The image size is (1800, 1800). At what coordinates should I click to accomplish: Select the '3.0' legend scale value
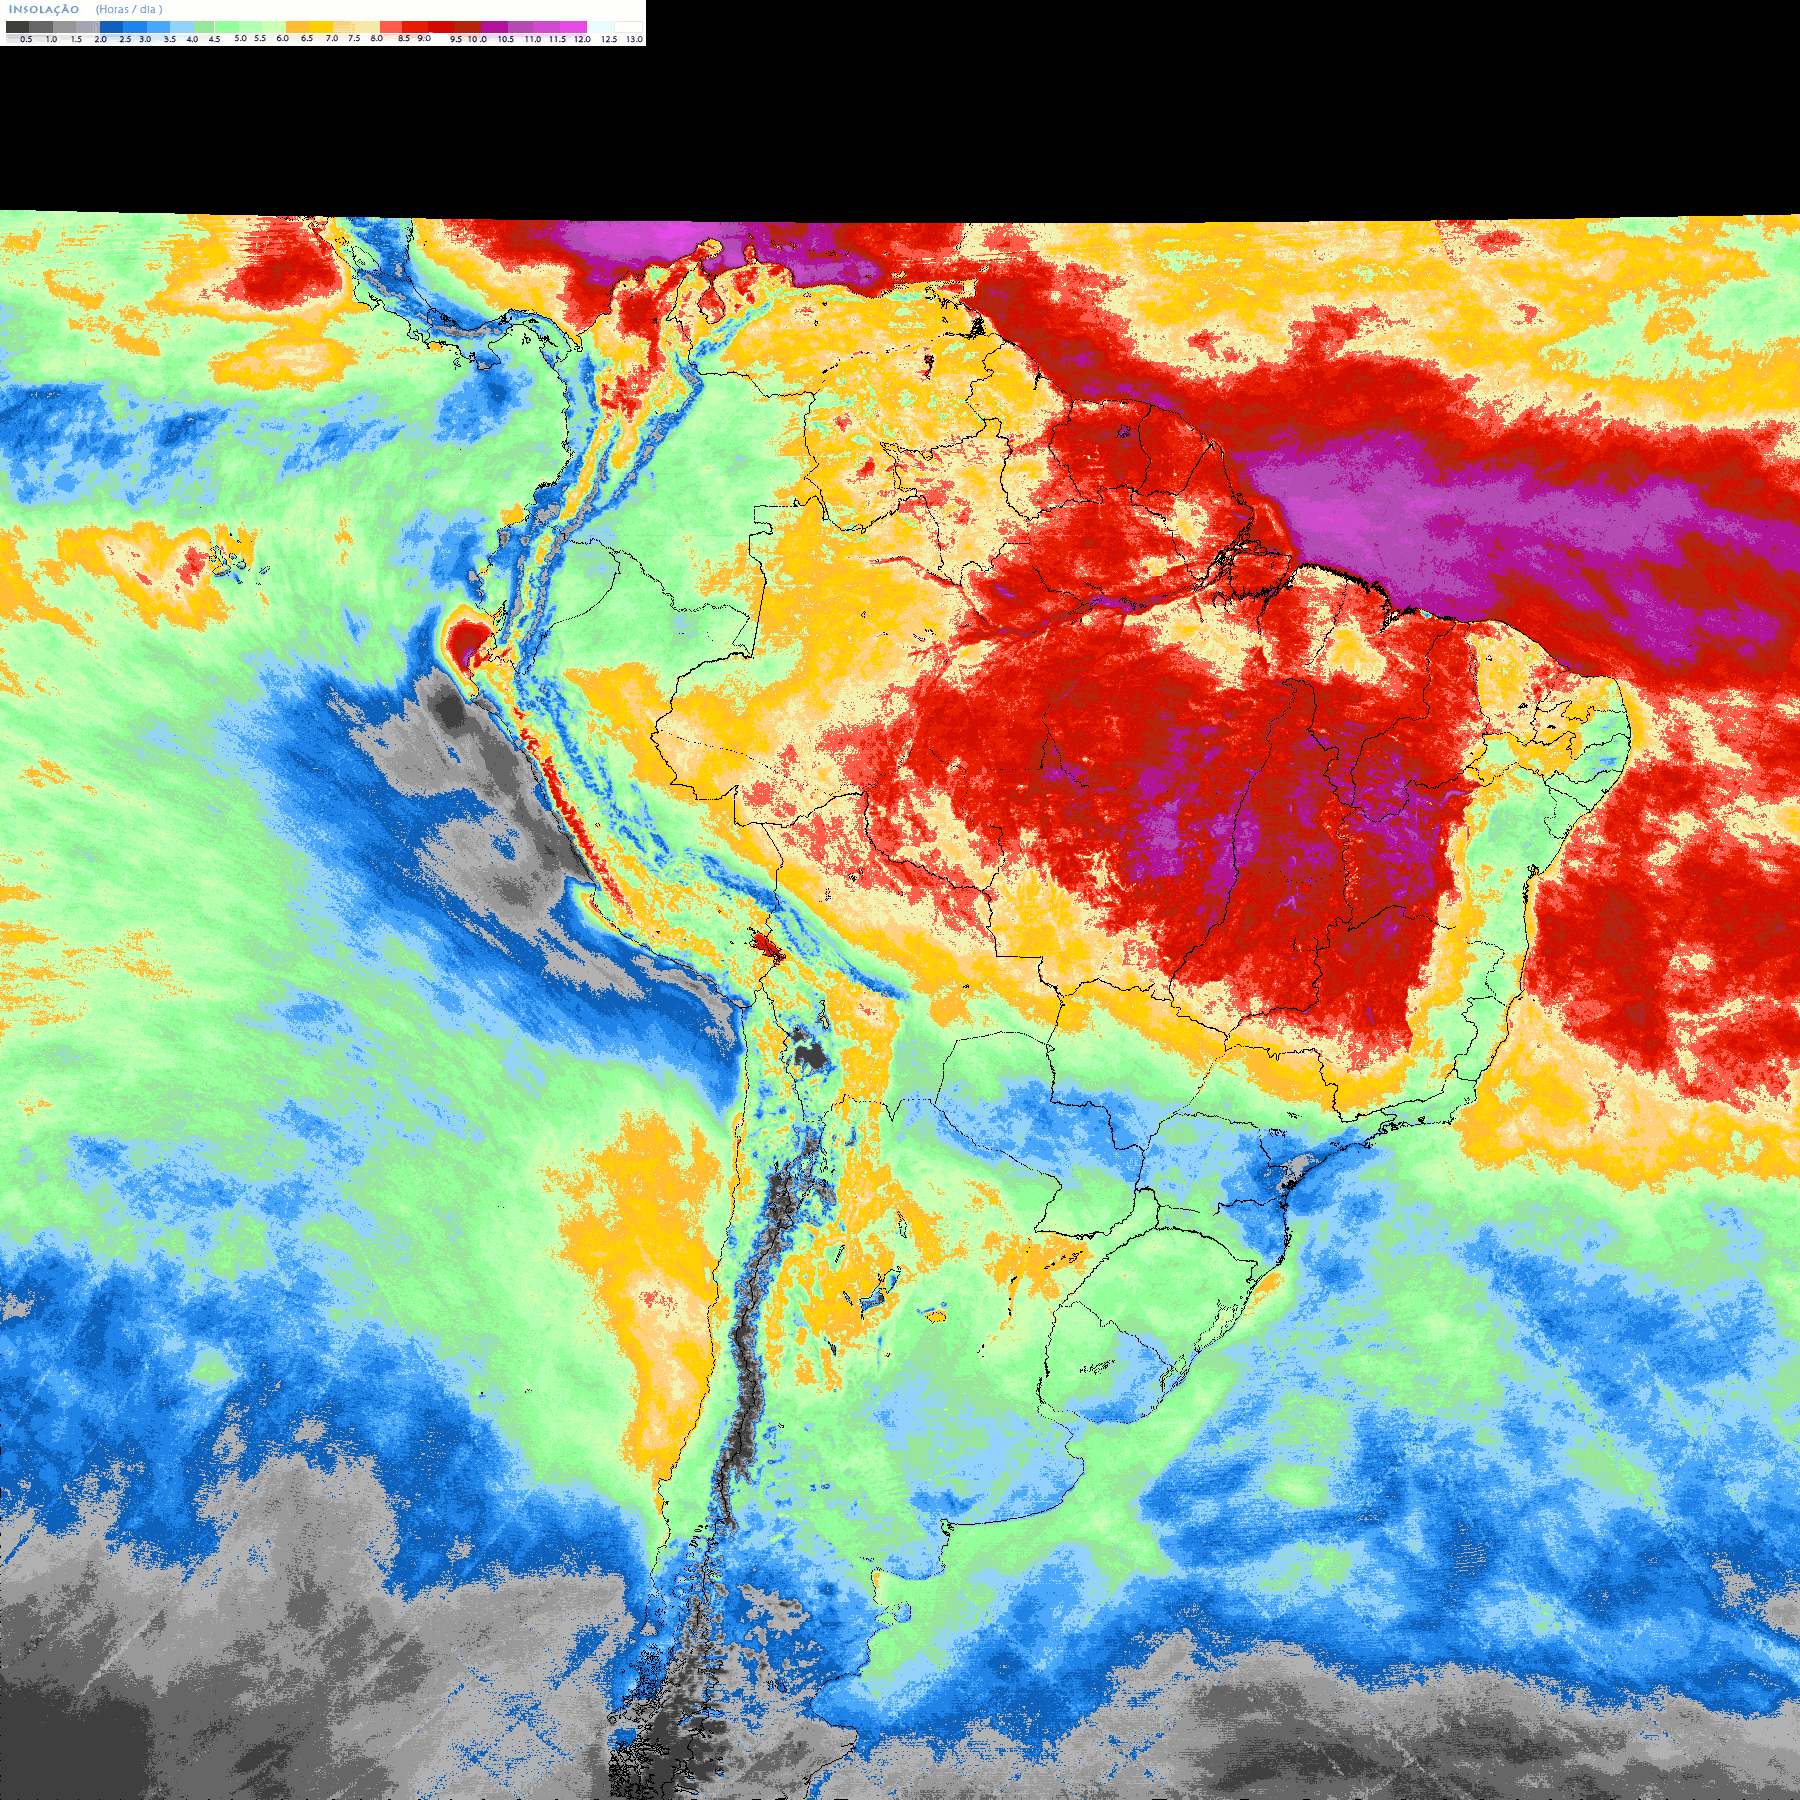click(145, 39)
